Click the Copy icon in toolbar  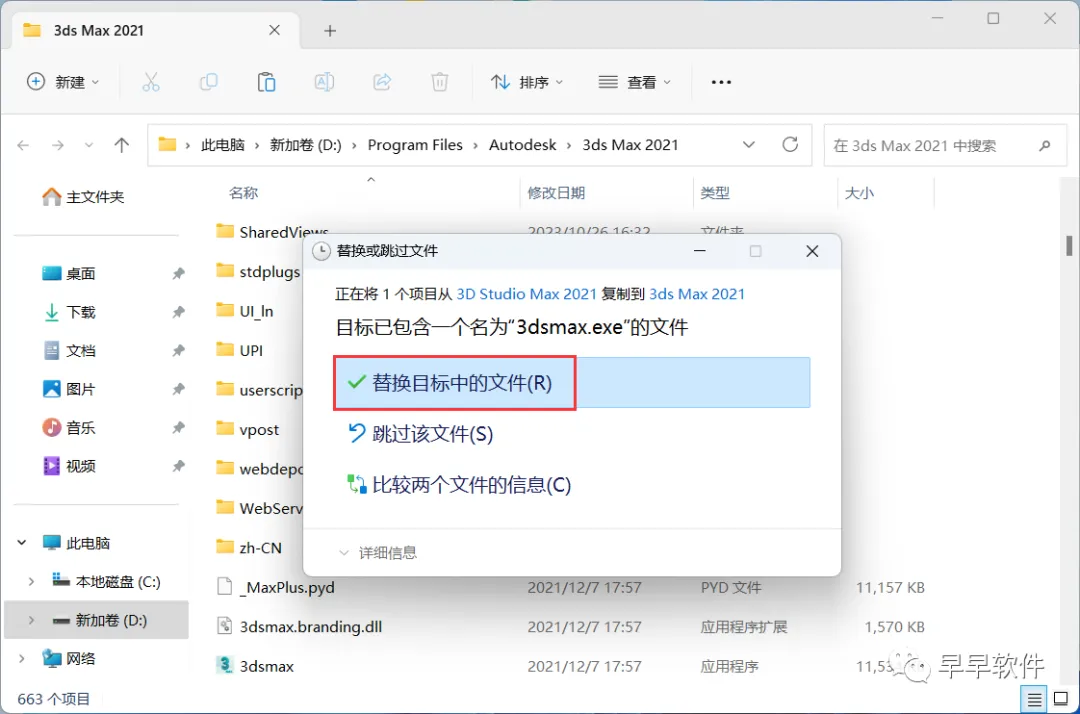tap(209, 82)
